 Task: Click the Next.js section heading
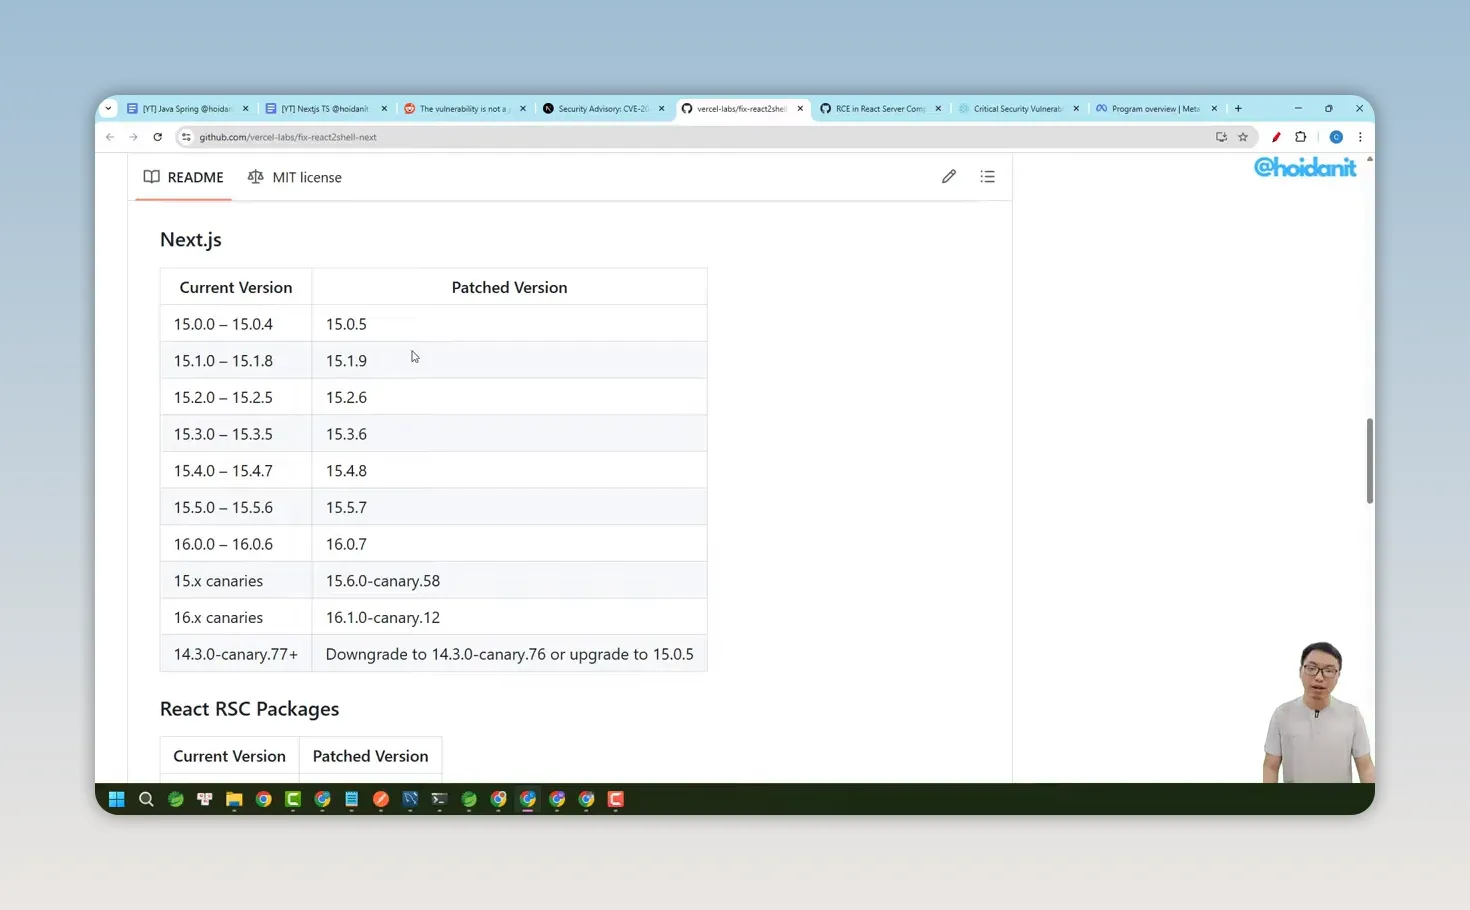point(191,240)
